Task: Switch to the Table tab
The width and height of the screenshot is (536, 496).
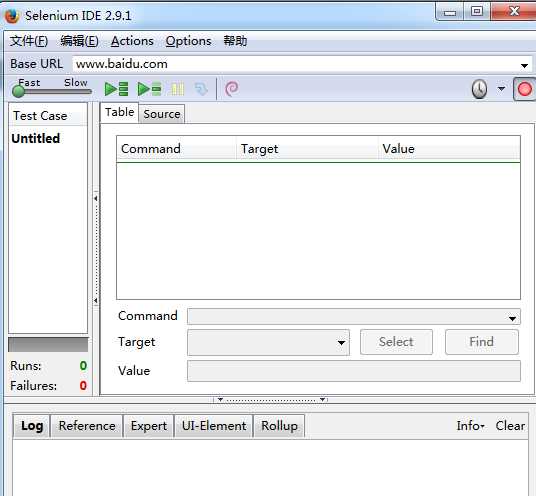Action: coord(119,112)
